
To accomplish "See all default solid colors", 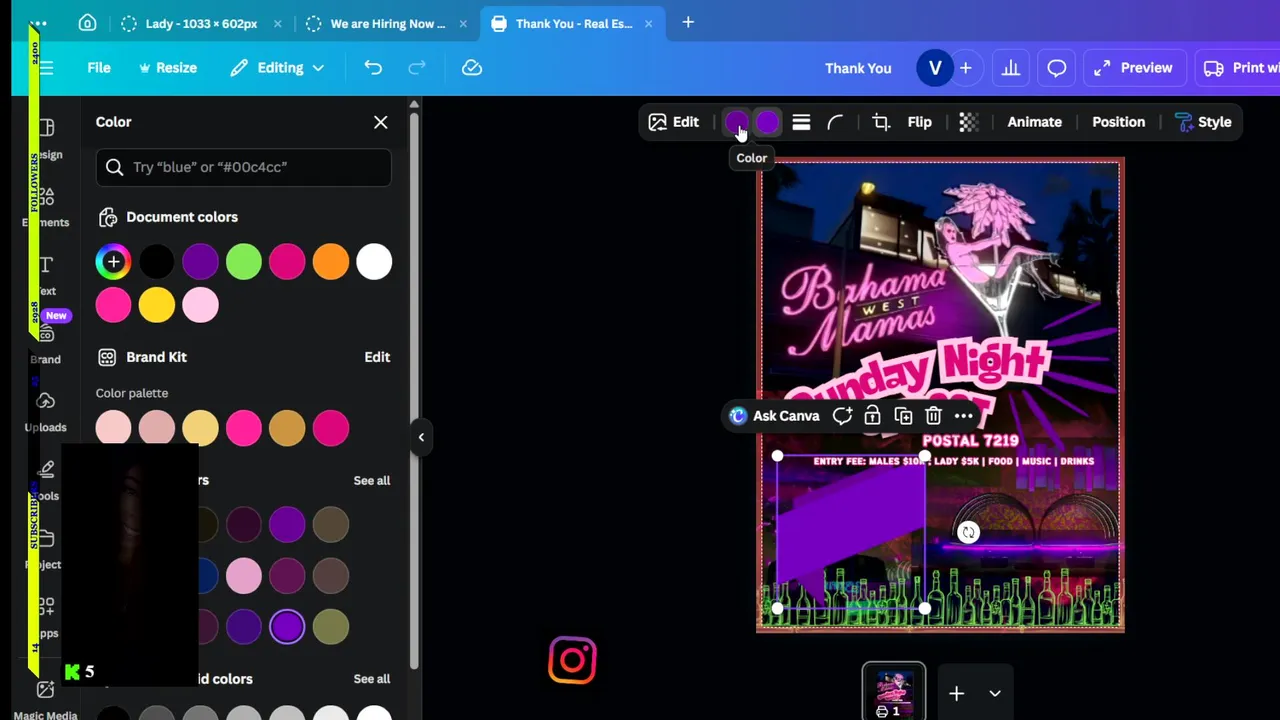I will [x=372, y=679].
